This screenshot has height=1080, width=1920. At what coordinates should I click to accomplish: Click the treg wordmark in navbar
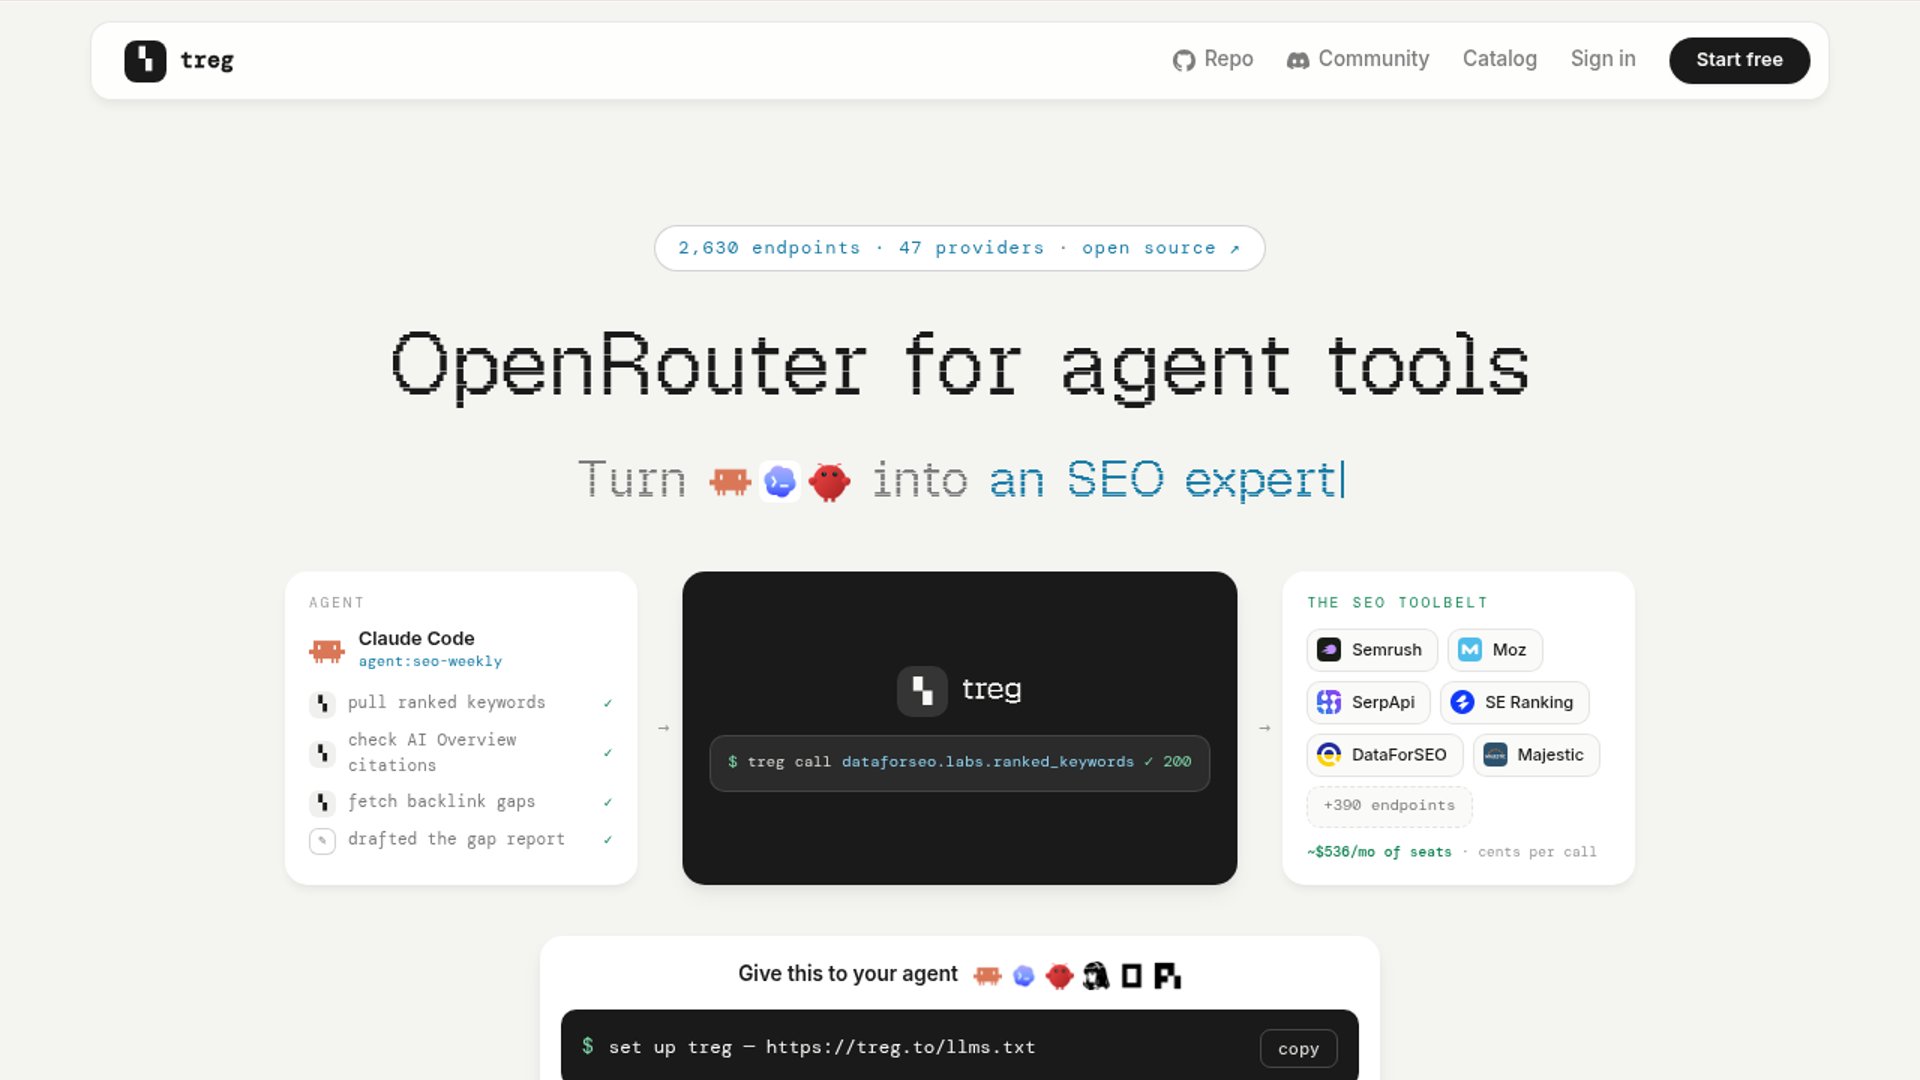207,60
